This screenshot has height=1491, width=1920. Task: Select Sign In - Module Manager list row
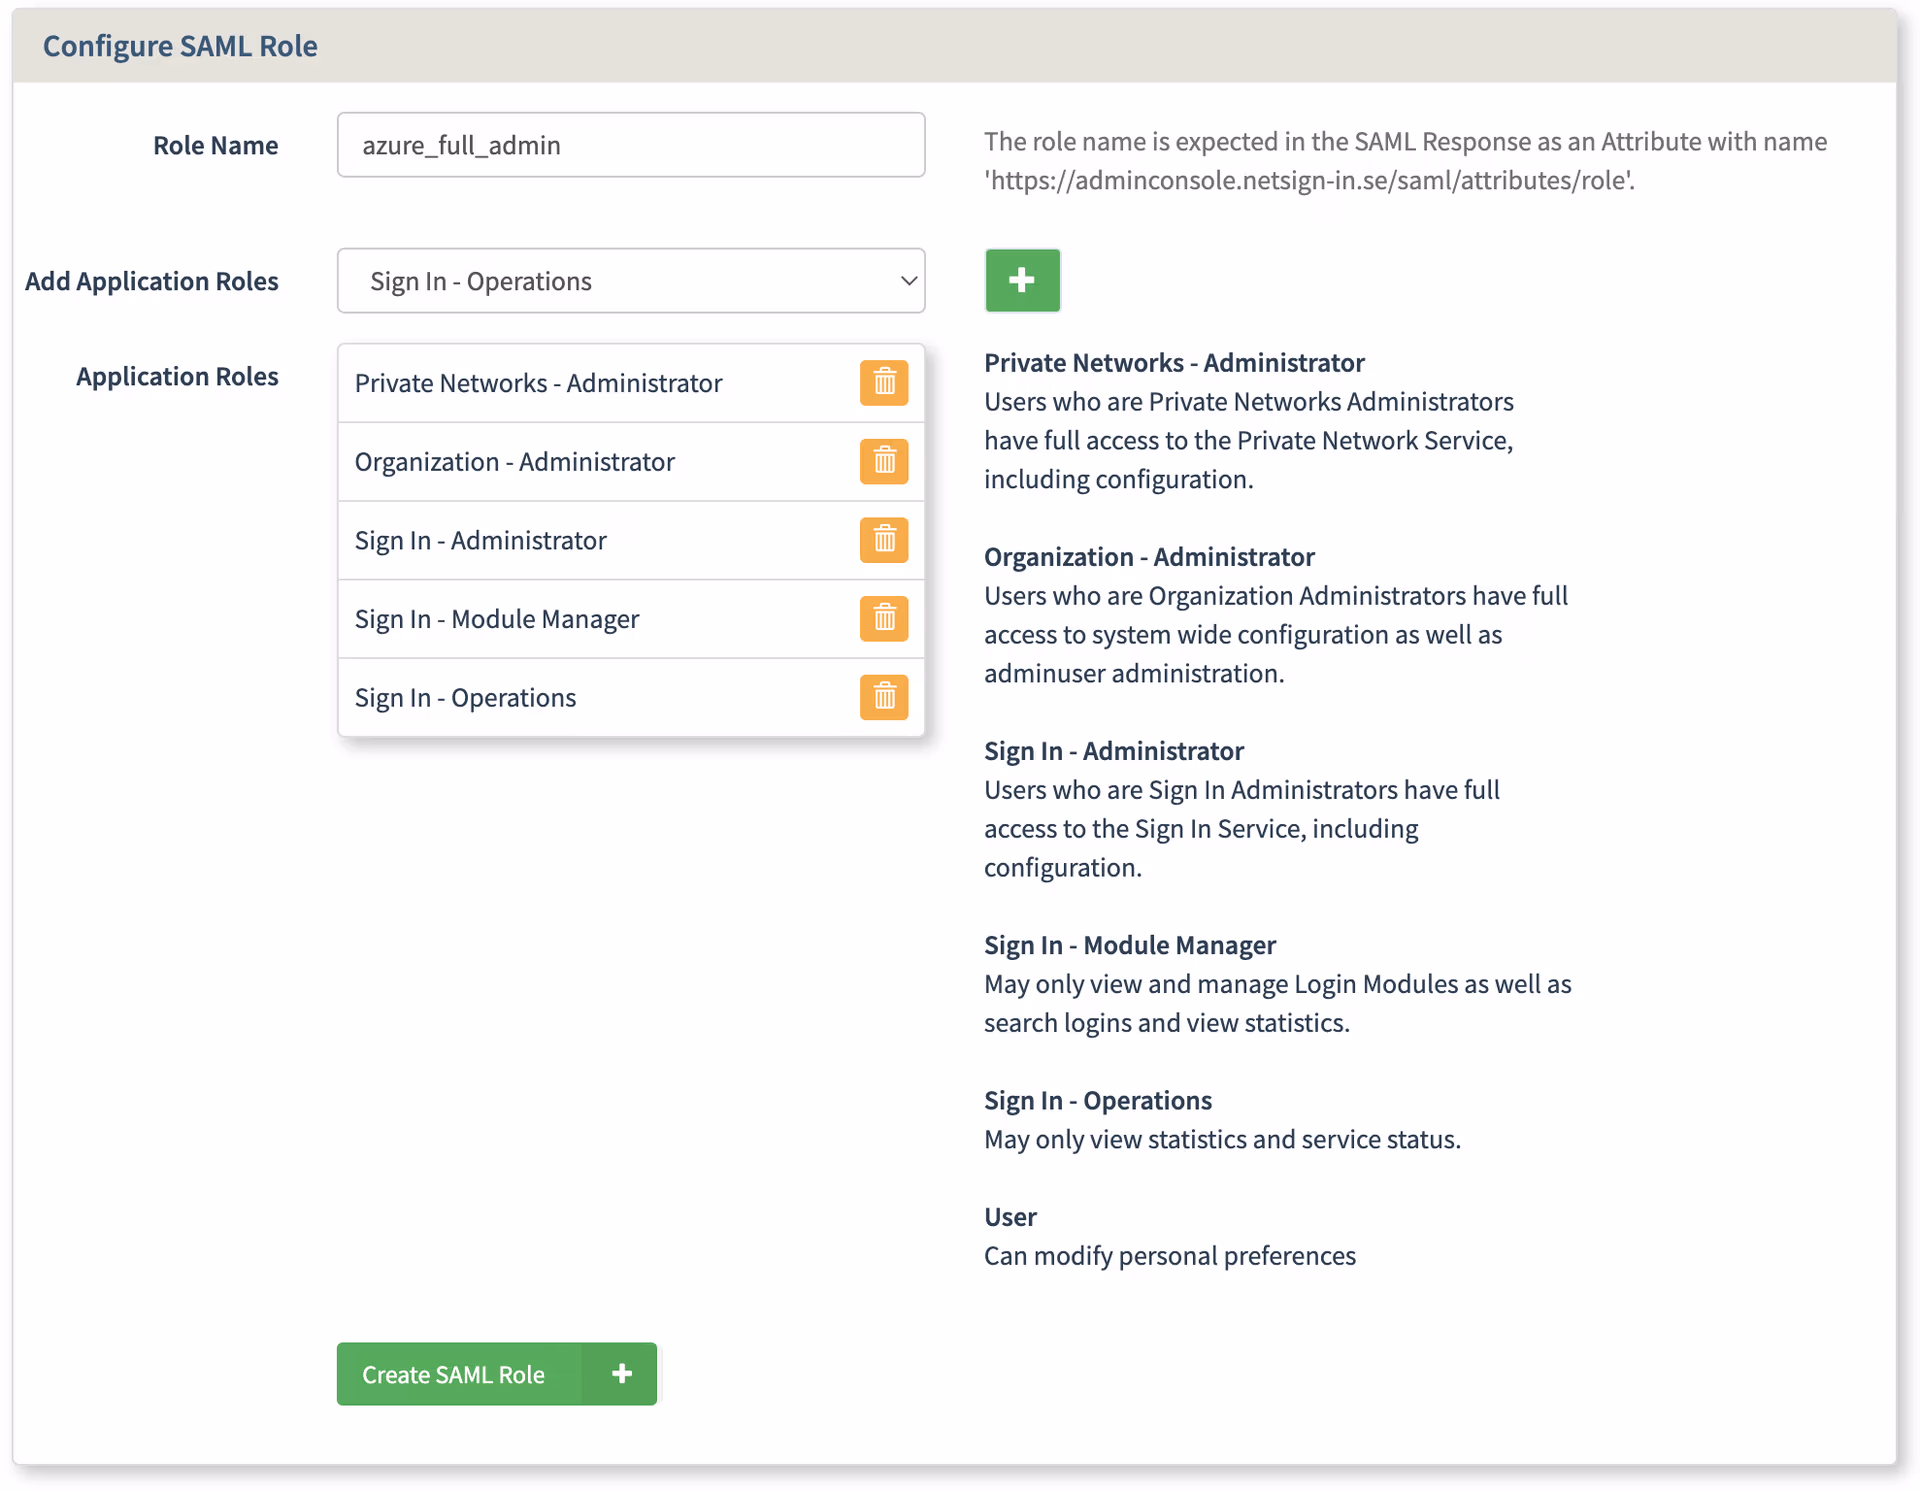click(496, 619)
